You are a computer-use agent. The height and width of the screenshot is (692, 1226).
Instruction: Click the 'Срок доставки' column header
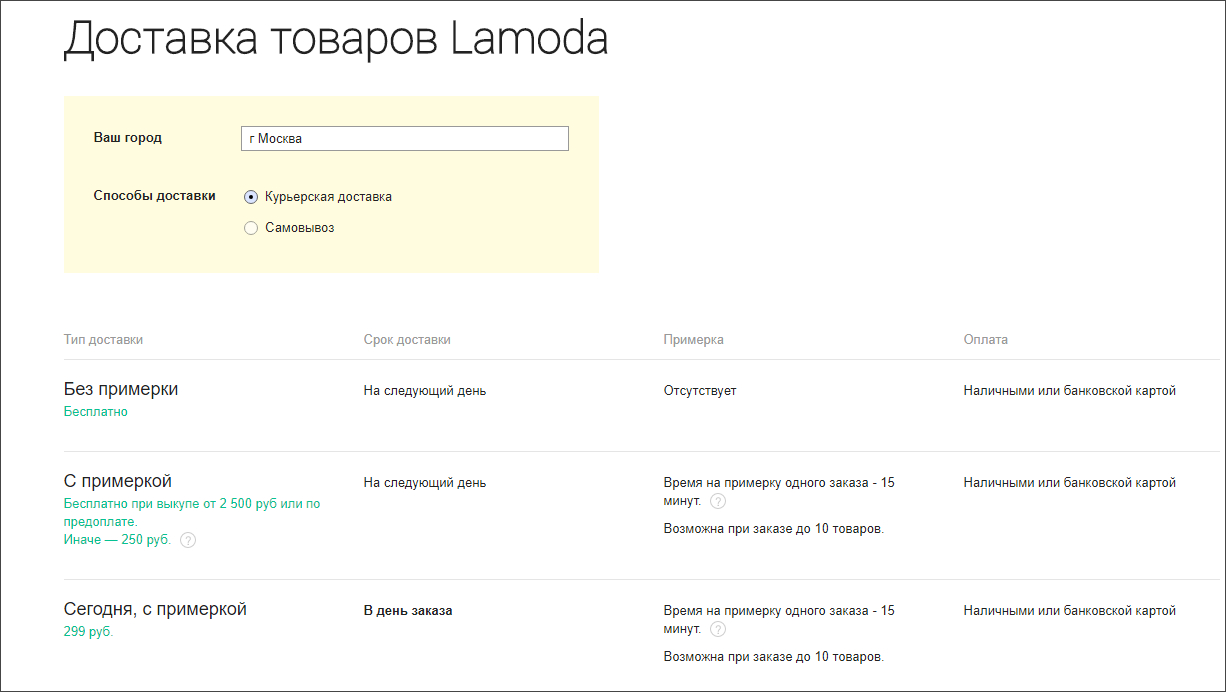click(407, 340)
